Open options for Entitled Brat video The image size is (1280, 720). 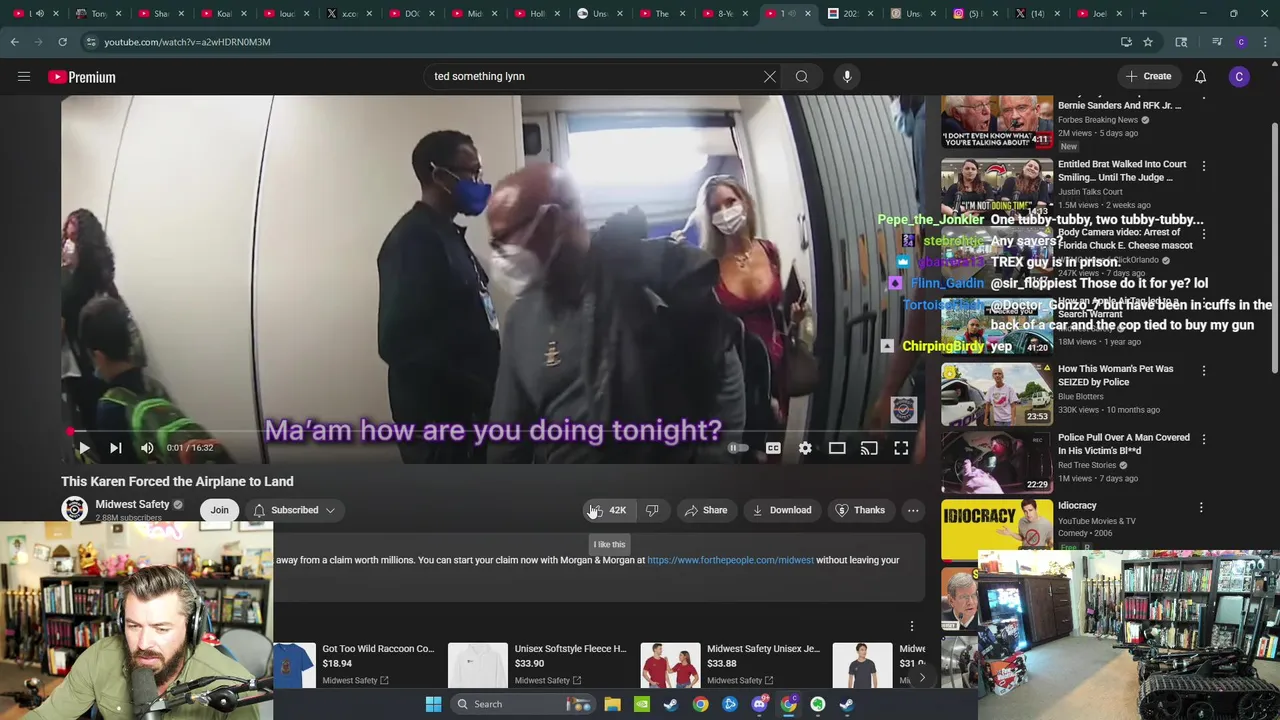coord(1203,166)
